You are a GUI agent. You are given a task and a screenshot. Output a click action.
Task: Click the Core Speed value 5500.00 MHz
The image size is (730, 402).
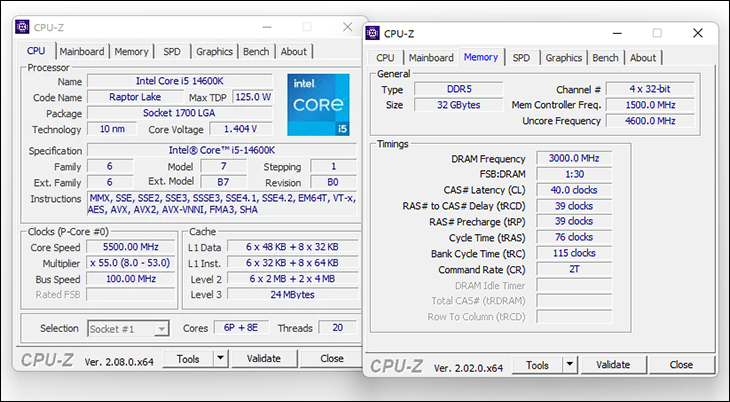131,246
